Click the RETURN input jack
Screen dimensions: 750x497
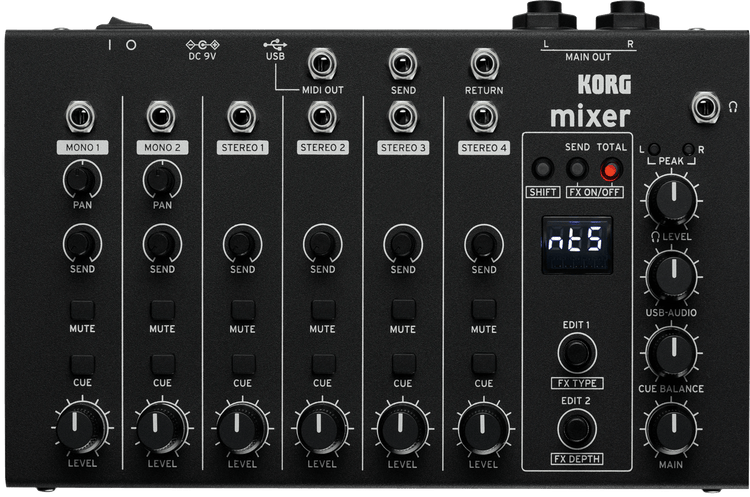[x=484, y=64]
